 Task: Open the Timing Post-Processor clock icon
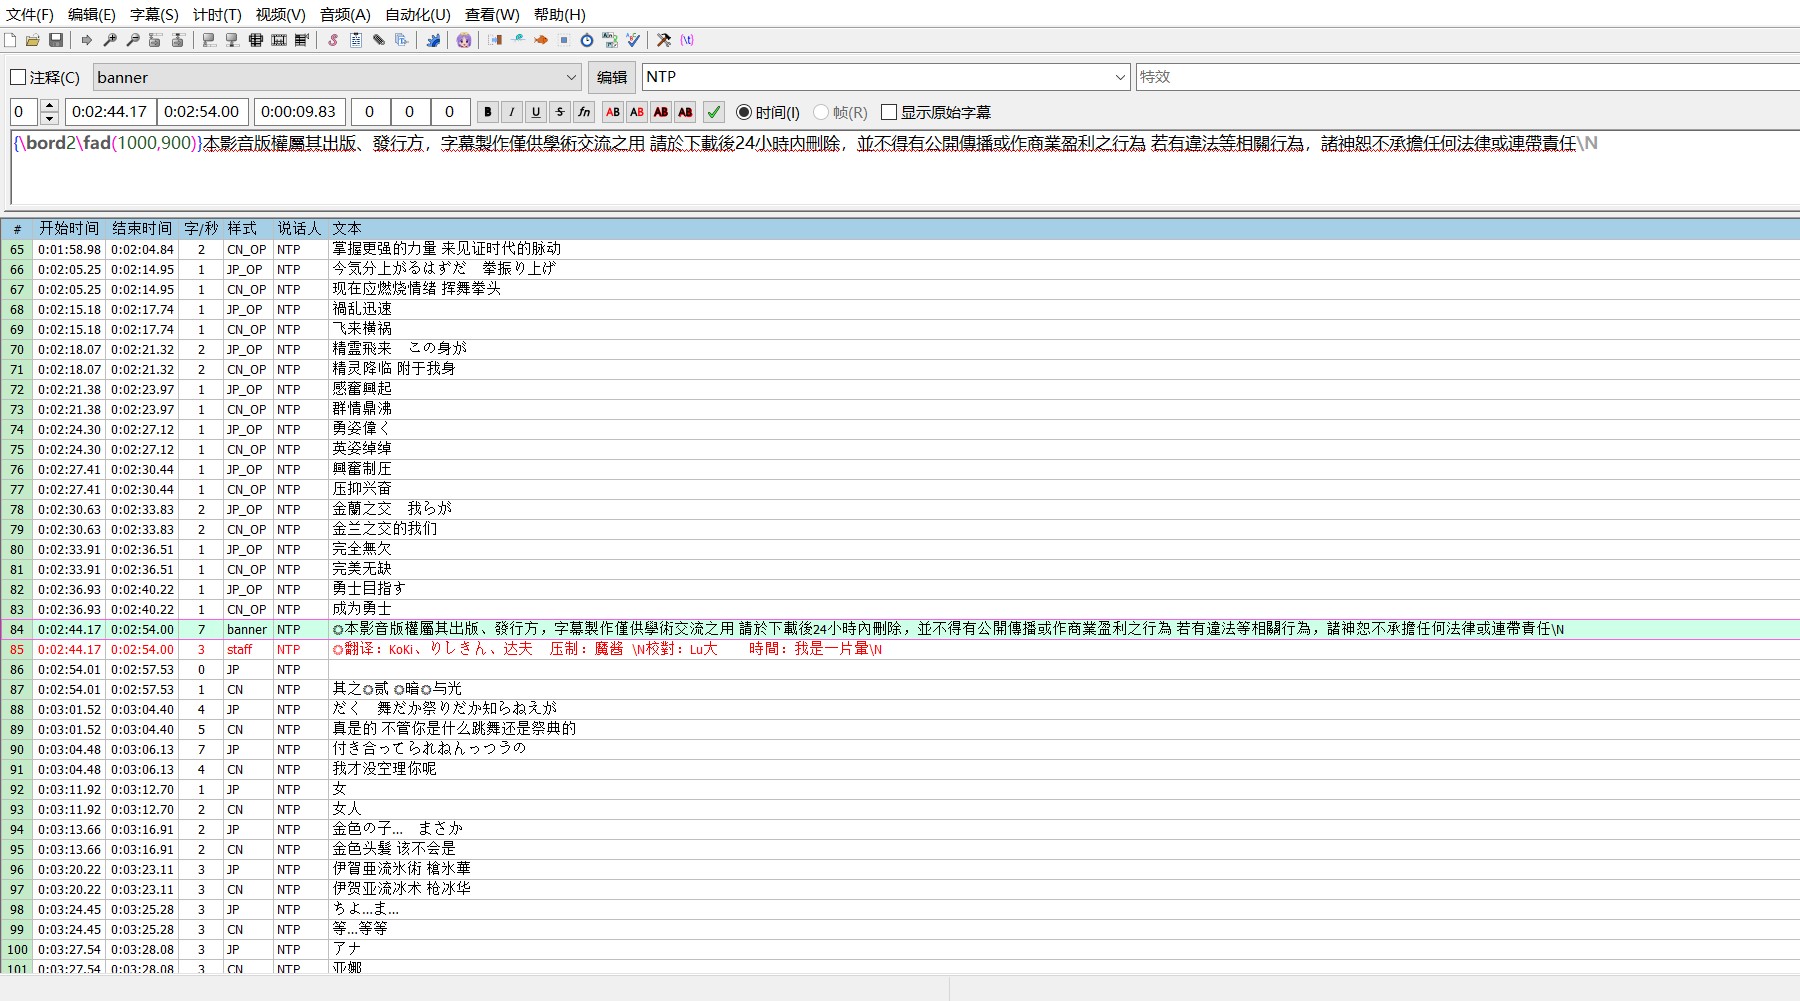pyautogui.click(x=587, y=40)
